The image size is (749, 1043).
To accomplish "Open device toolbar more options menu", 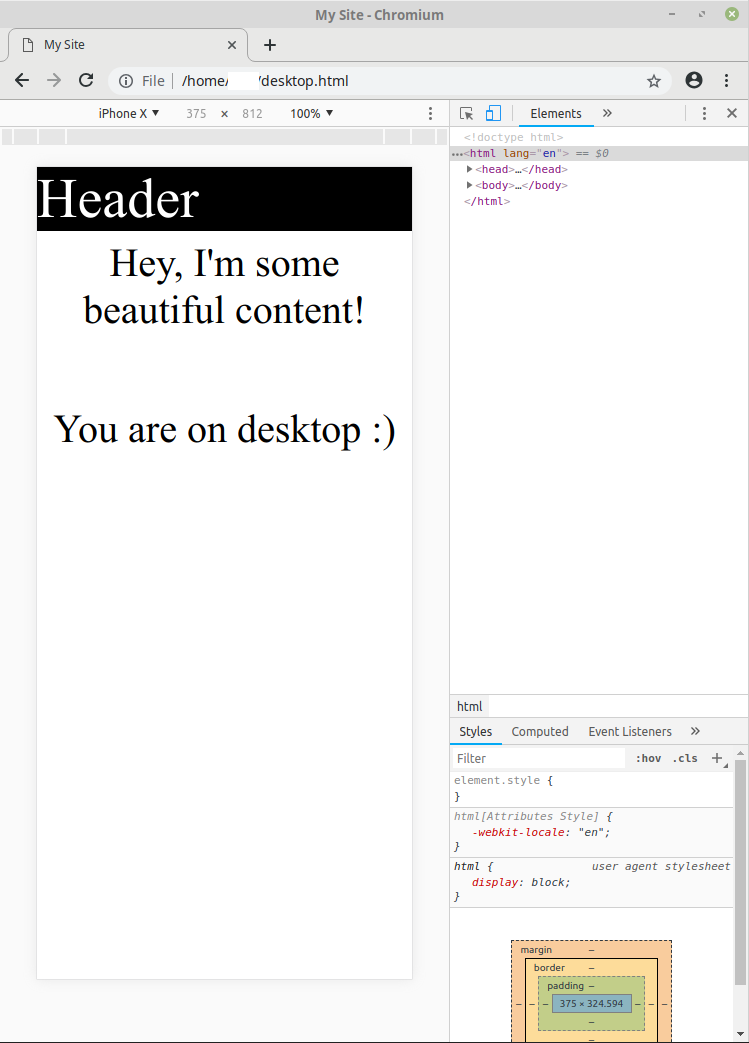I will (x=430, y=114).
